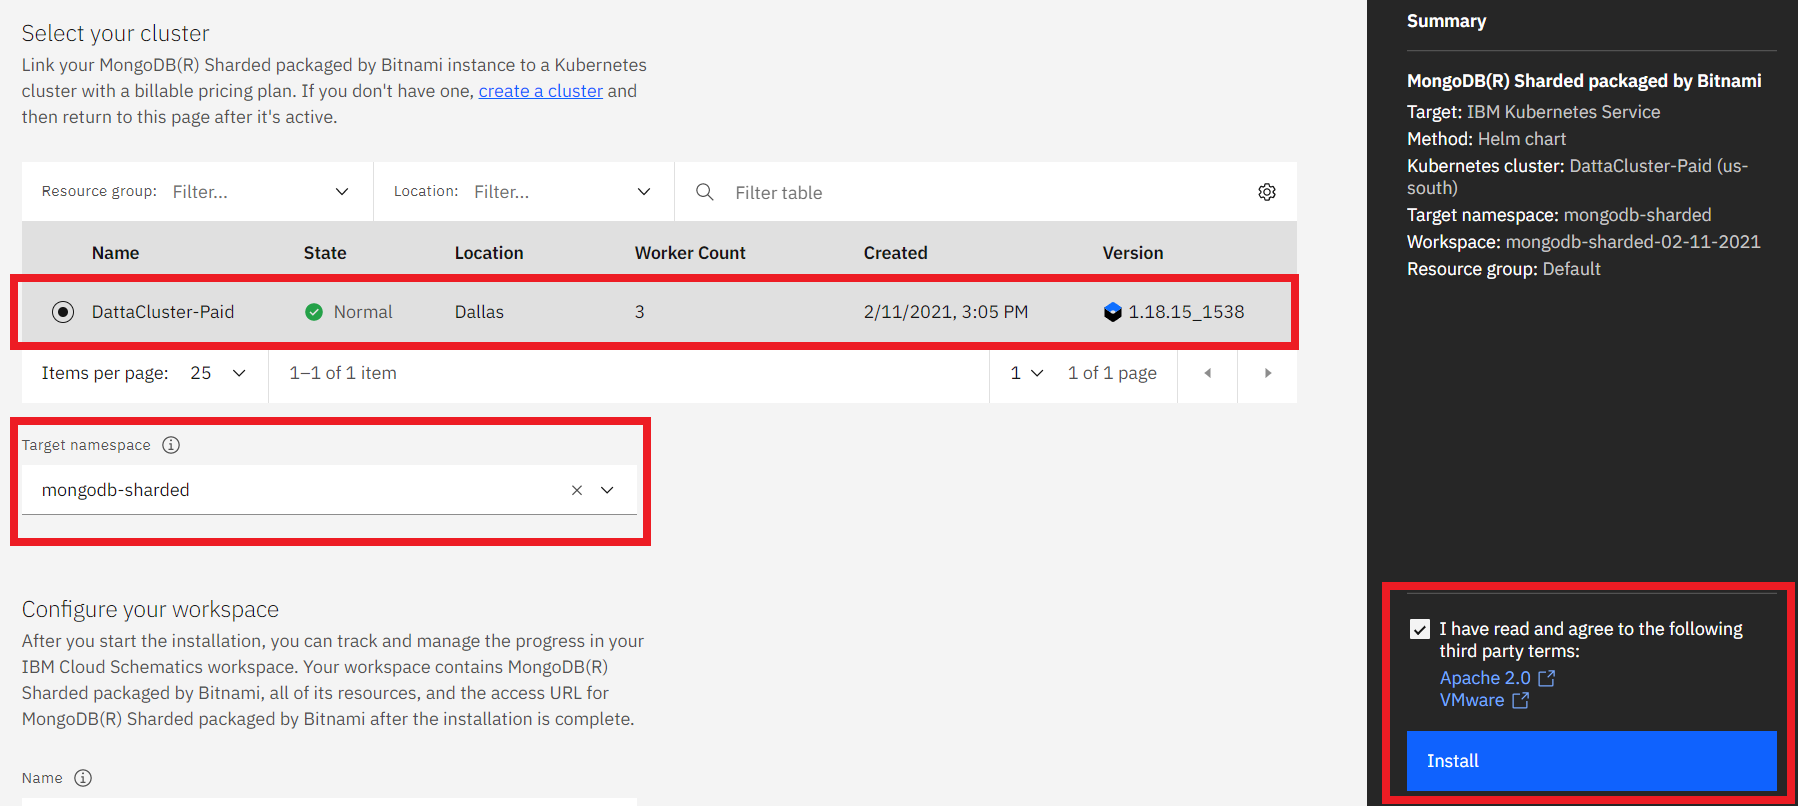The height and width of the screenshot is (806, 1798).
Task: Go to the previous table page
Action: [1208, 373]
